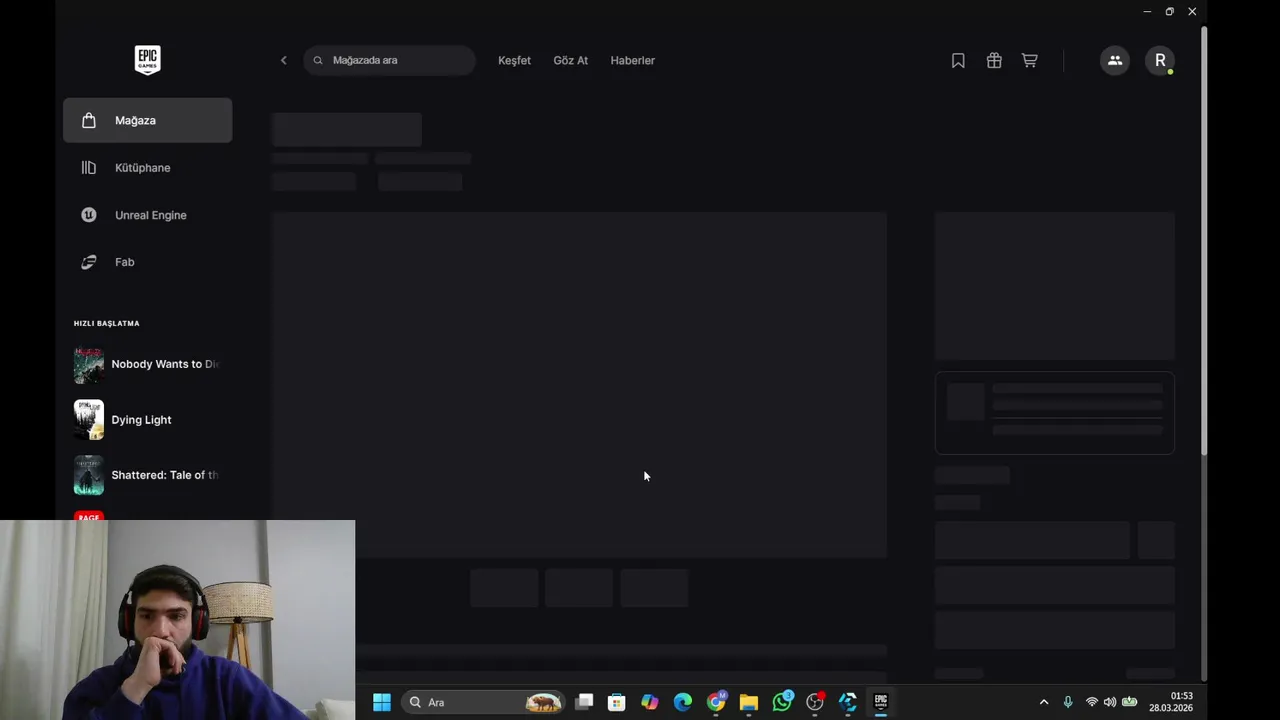The width and height of the screenshot is (1280, 720).
Task: Click the Mağazada ara search field
Action: 389,60
